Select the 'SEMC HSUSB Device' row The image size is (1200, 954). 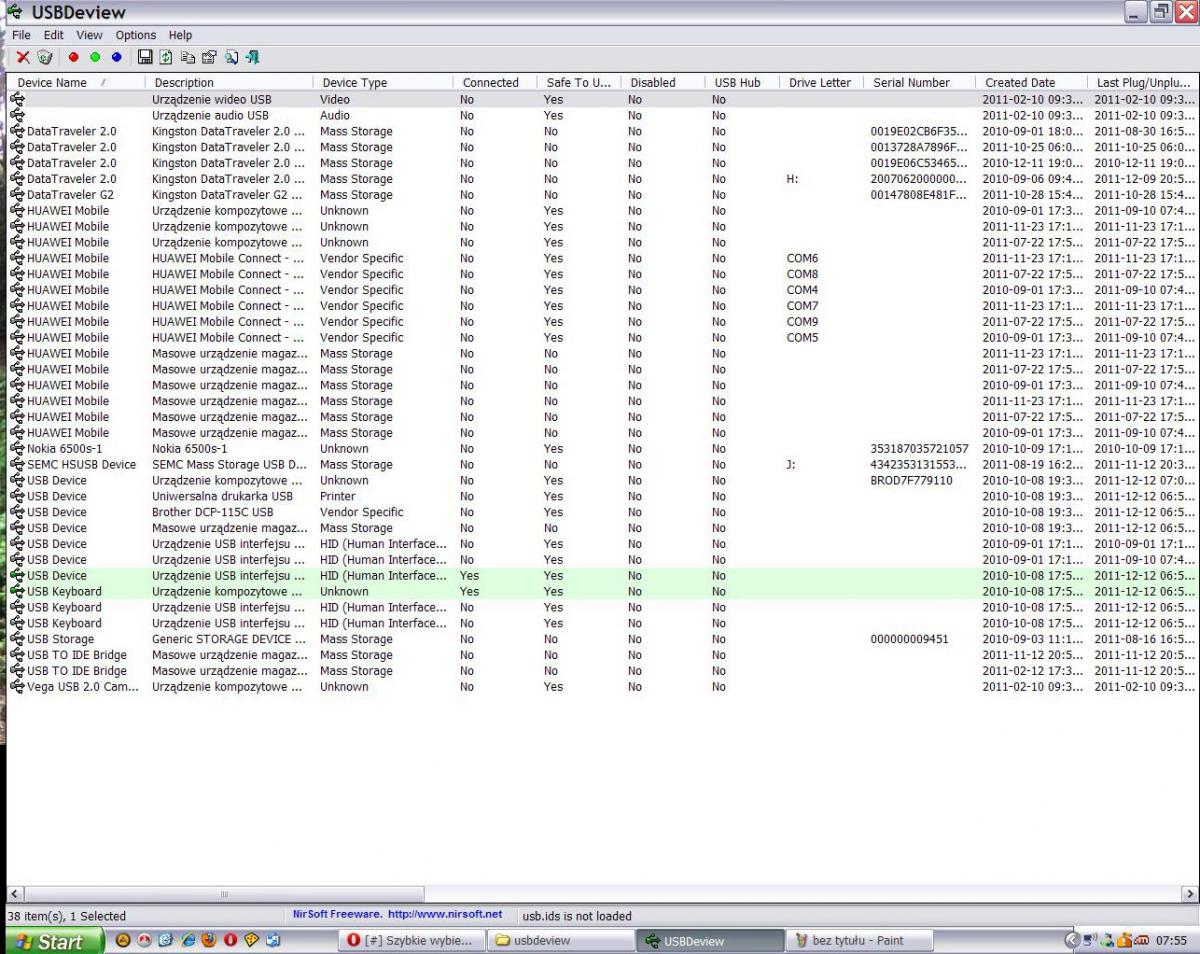coord(603,465)
